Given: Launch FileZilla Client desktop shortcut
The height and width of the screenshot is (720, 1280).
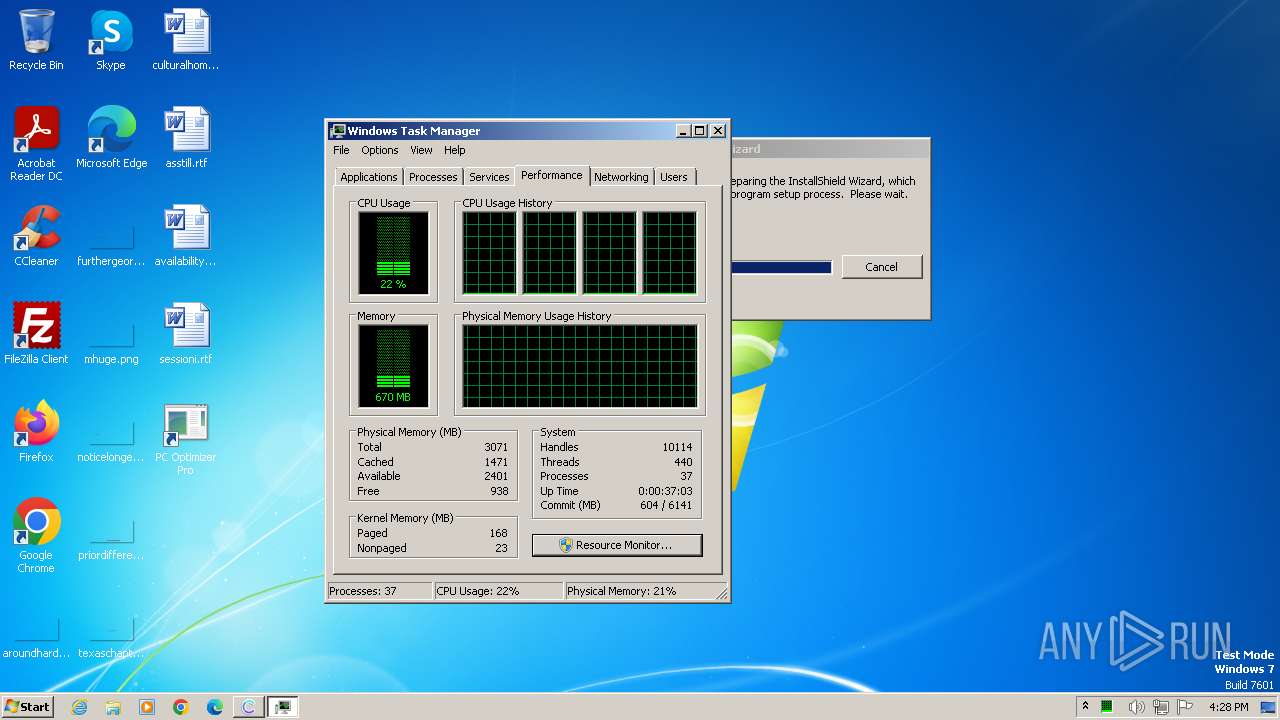Looking at the screenshot, I should click(36, 334).
